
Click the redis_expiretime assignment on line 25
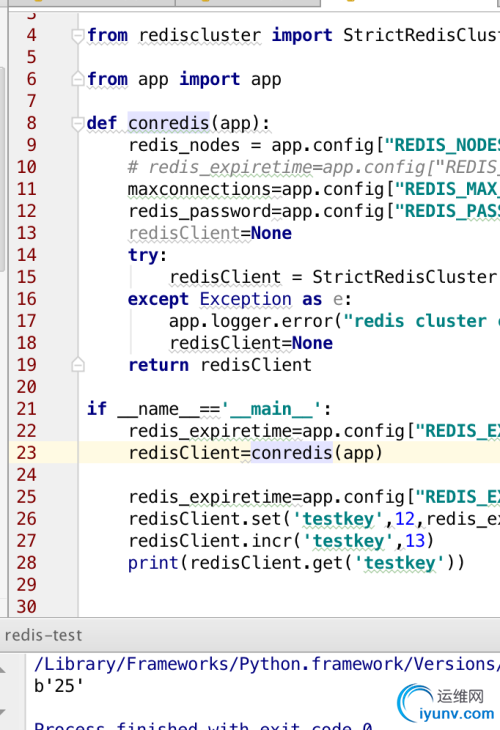pos(314,497)
